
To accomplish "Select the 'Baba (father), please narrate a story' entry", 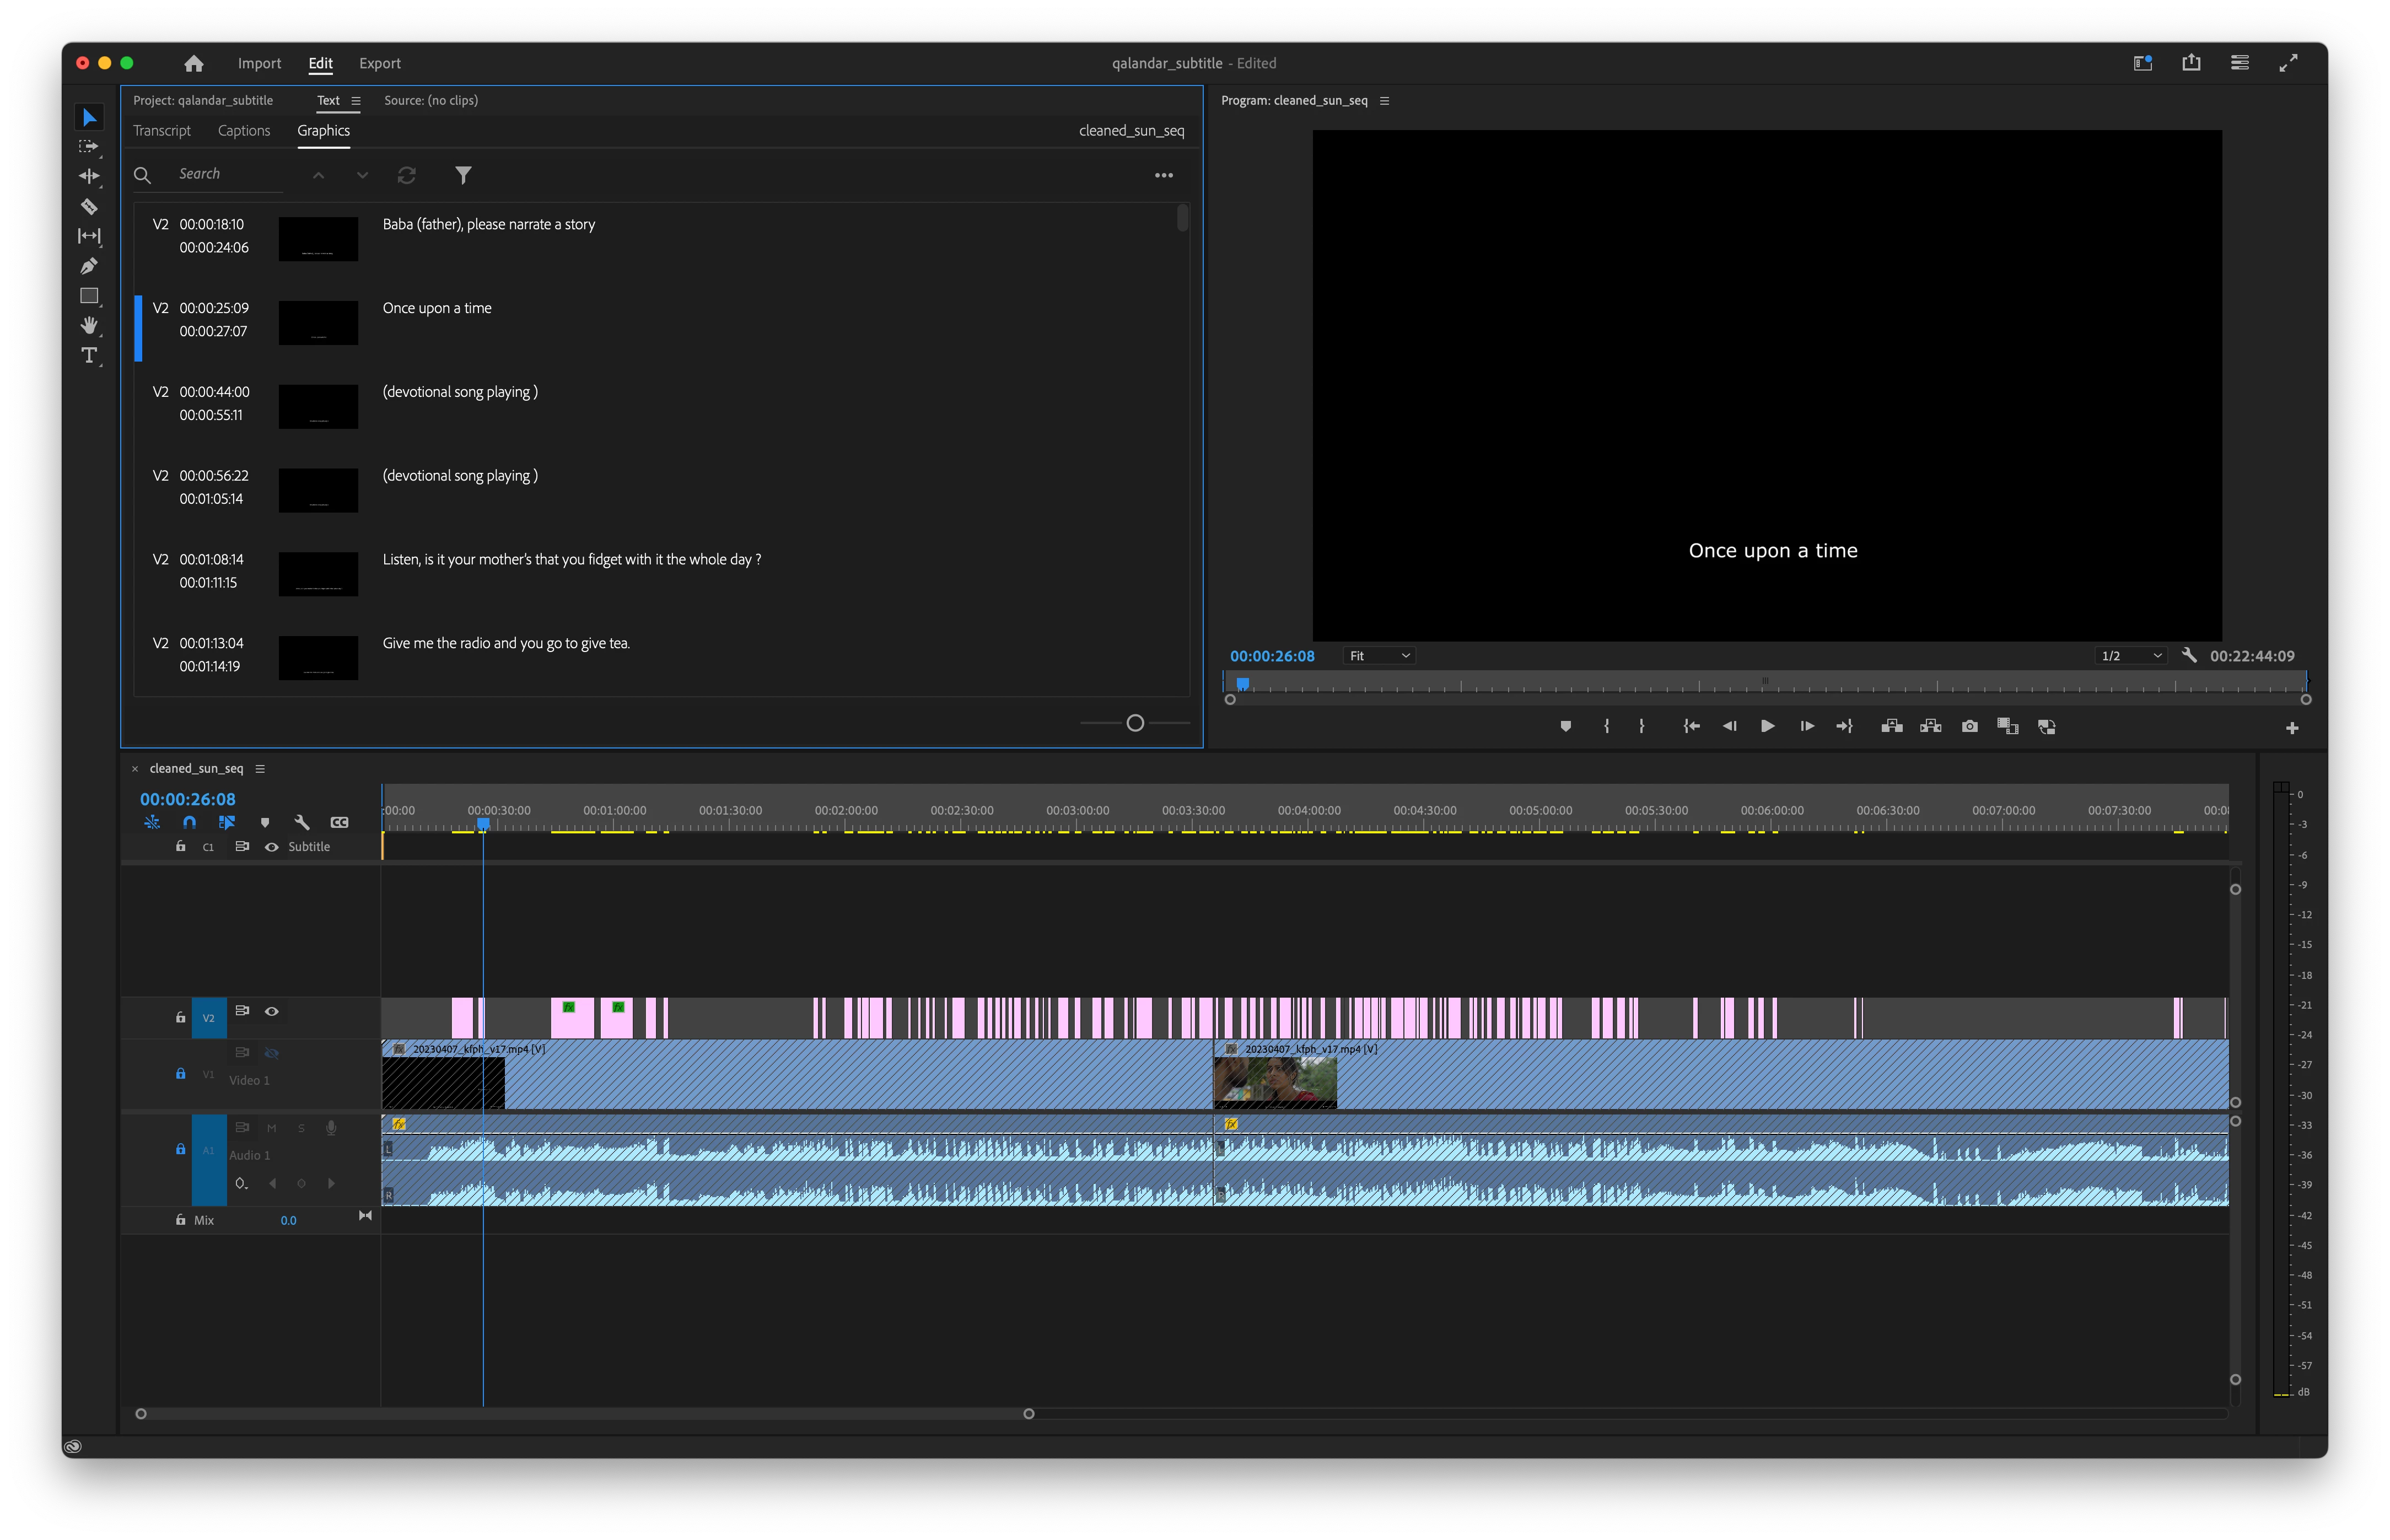I will (x=488, y=225).
